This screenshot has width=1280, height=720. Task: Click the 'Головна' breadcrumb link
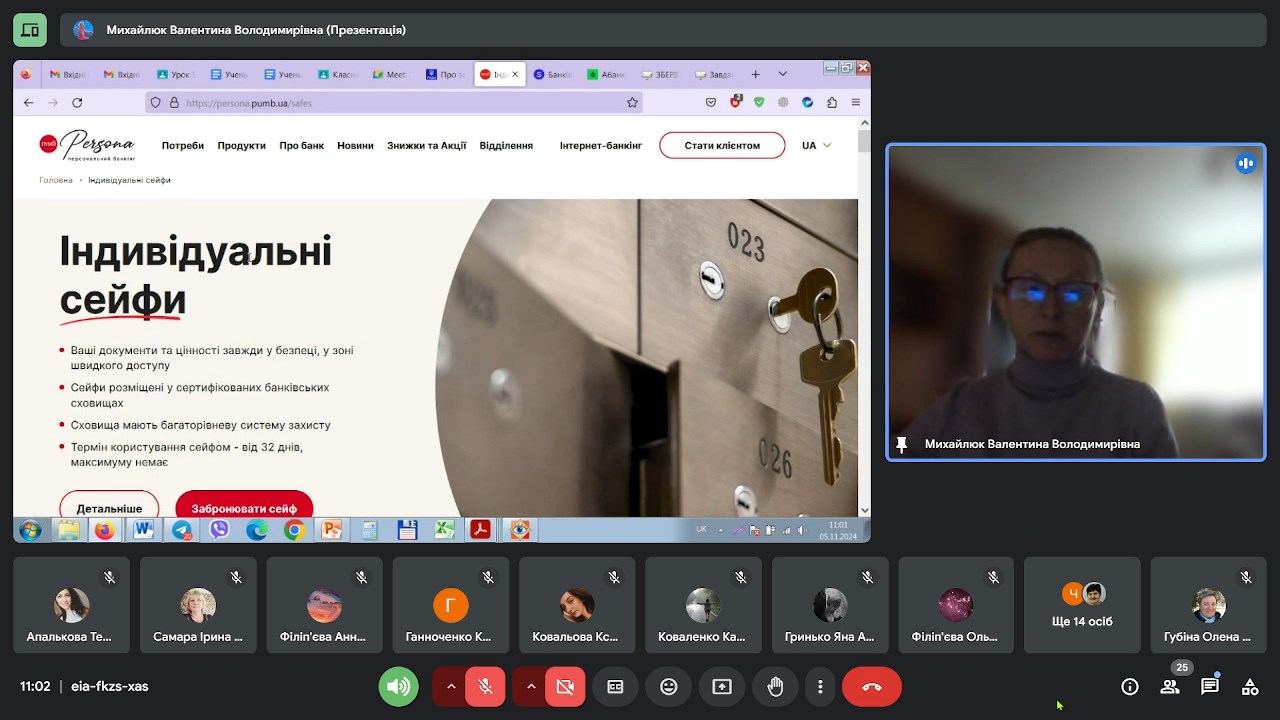(56, 180)
